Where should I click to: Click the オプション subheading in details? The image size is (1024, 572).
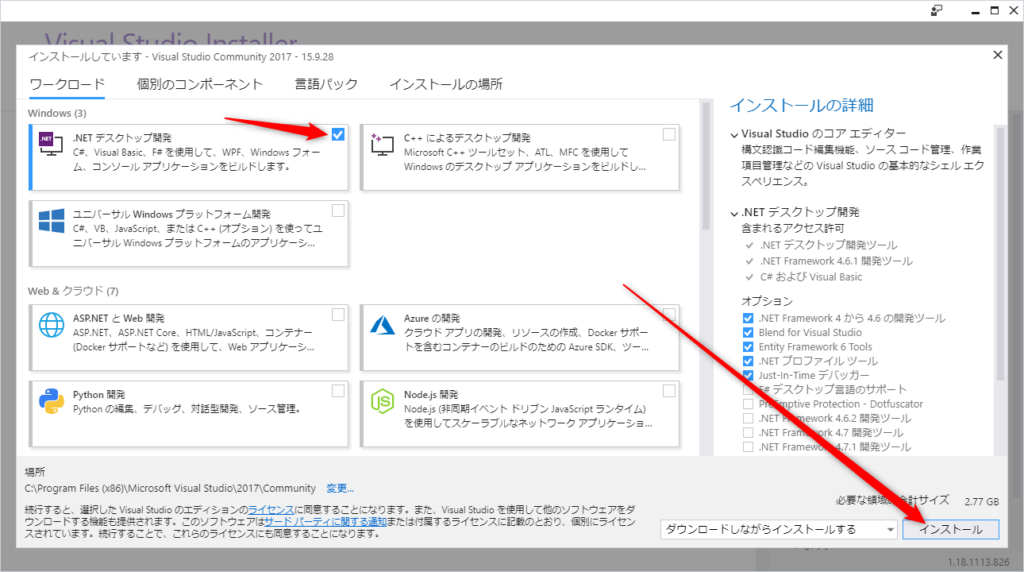click(x=767, y=301)
